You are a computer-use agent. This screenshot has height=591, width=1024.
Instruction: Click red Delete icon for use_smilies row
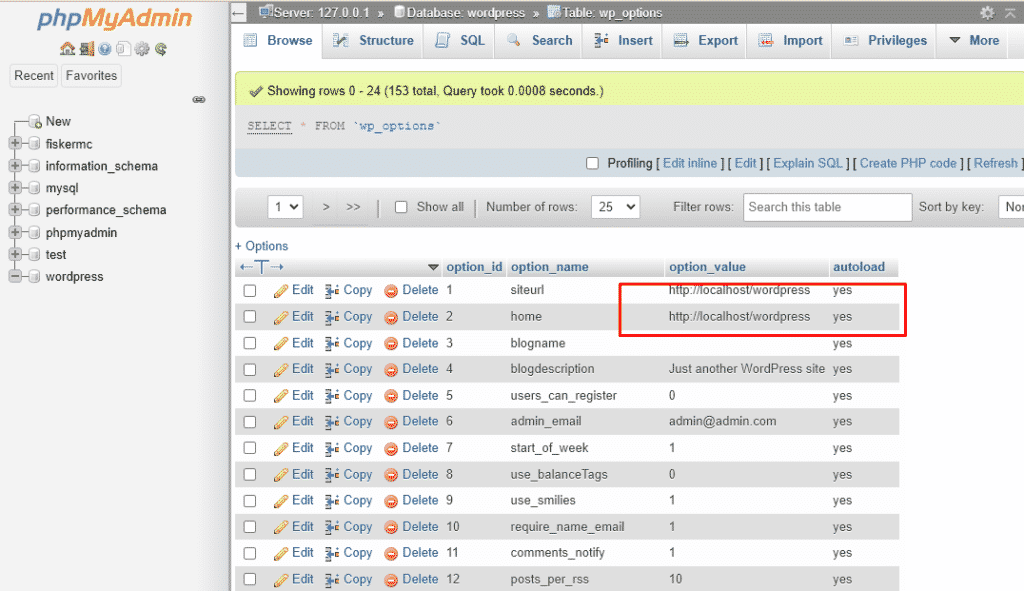coord(391,501)
